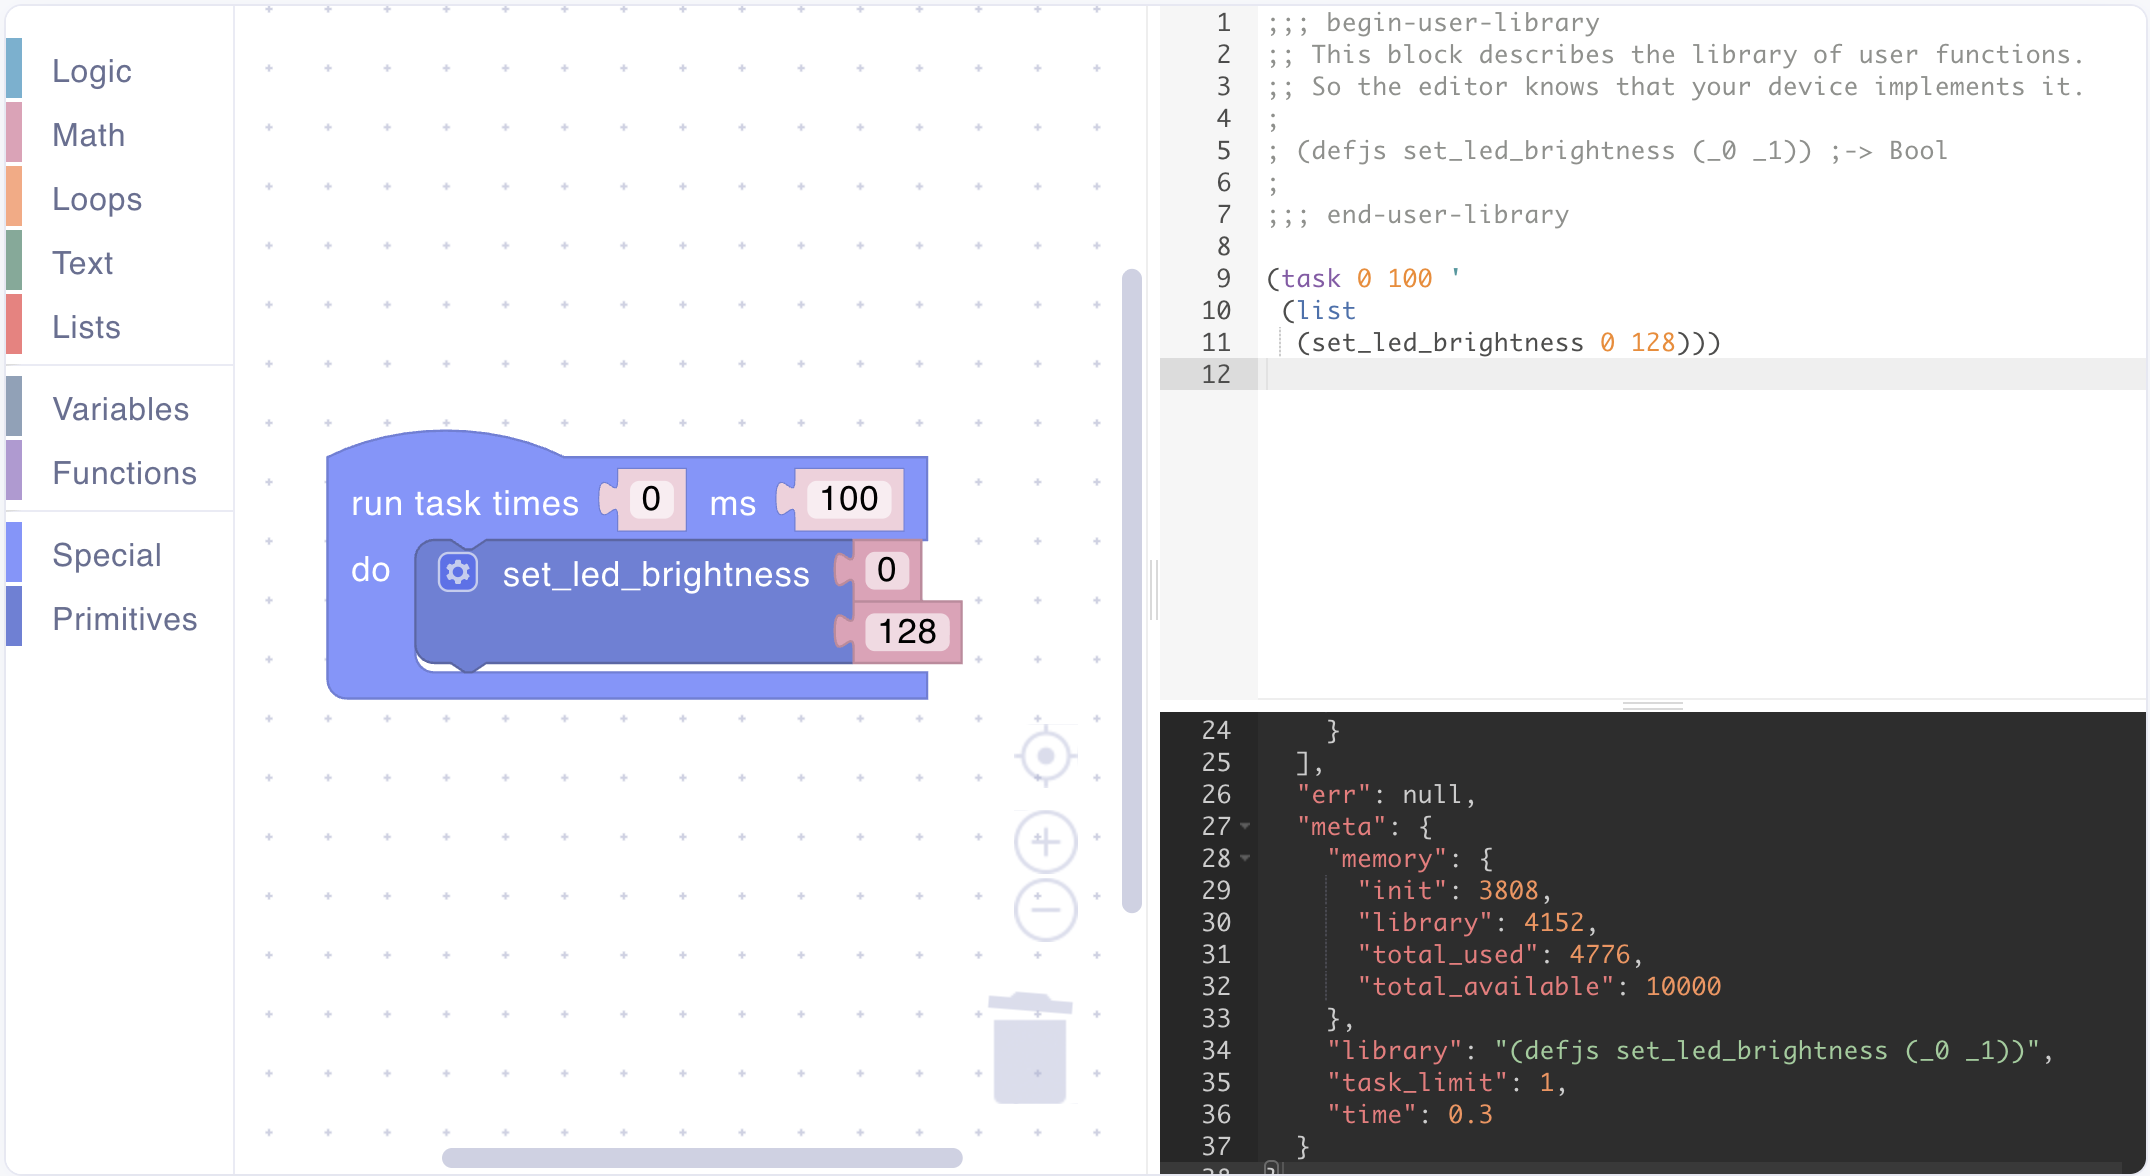This screenshot has width=2150, height=1176.
Task: Collapse the "meta" fold arrow at line 27
Action: (1245, 826)
